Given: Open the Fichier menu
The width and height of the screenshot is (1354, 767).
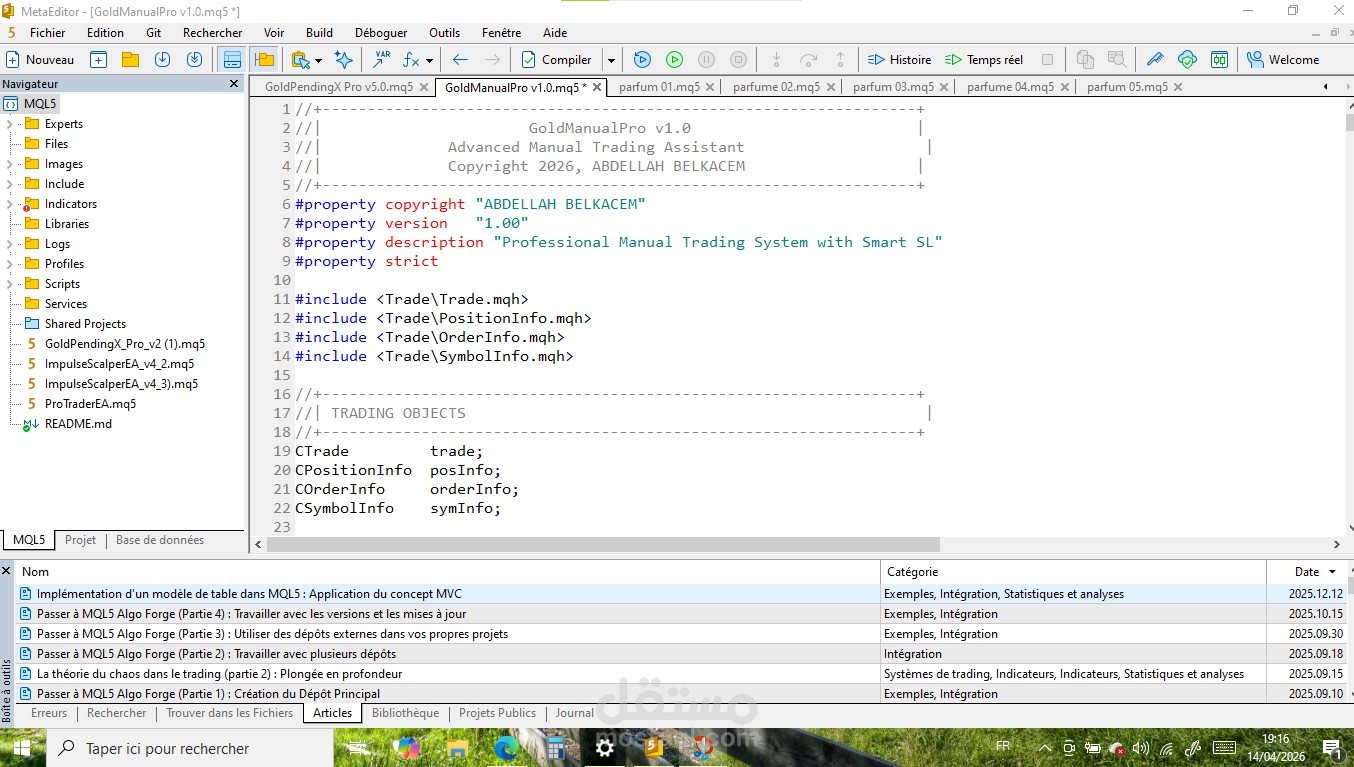Looking at the screenshot, I should [x=48, y=33].
